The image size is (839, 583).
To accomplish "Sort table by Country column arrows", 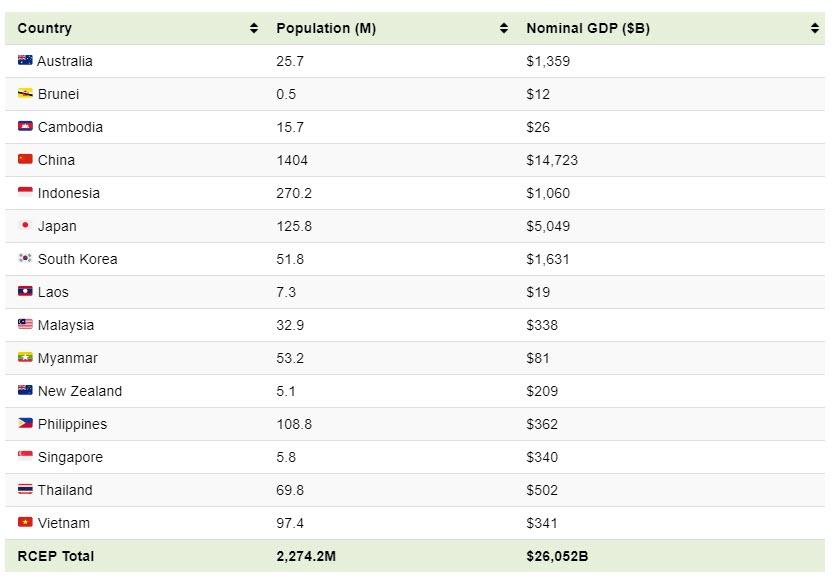I will (x=254, y=29).
